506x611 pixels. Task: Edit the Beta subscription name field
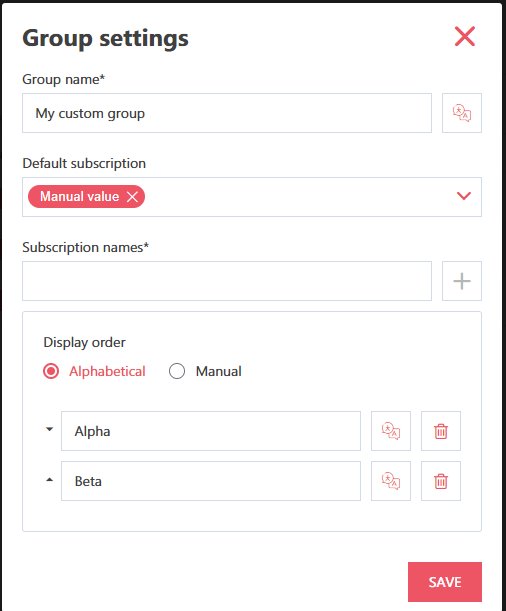pos(211,481)
